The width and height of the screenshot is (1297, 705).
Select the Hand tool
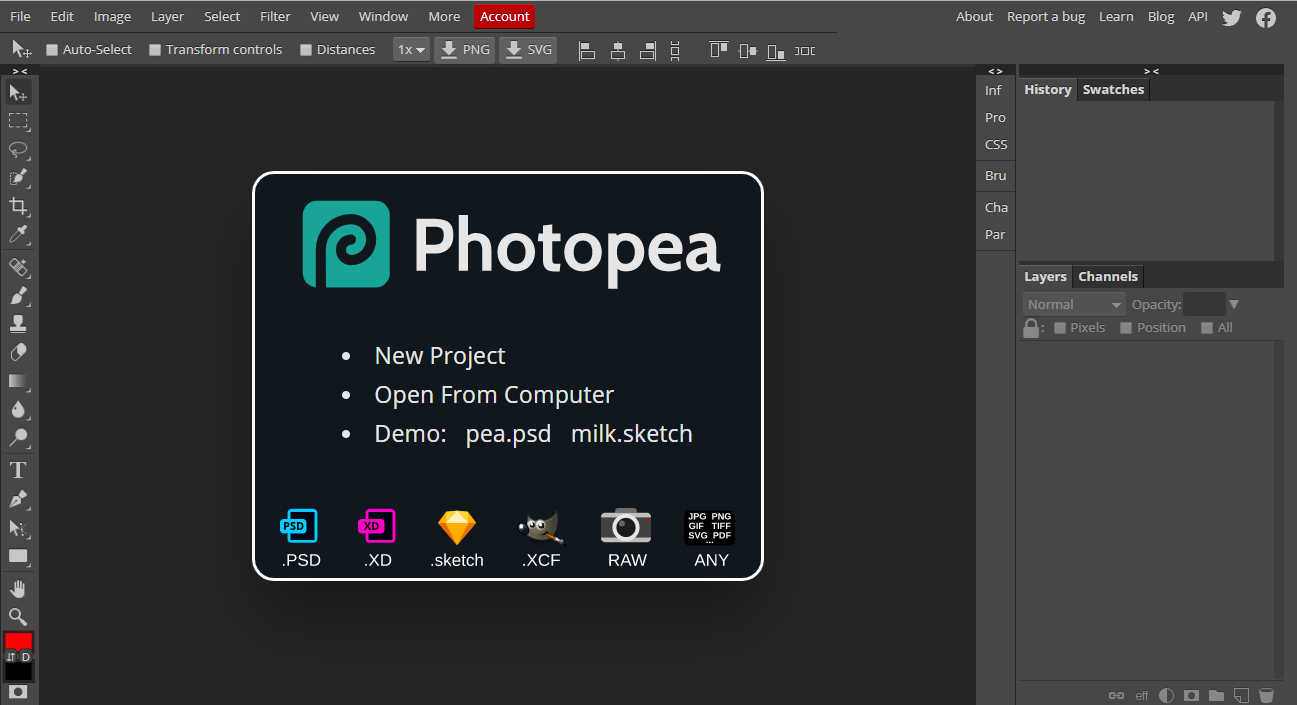(x=18, y=588)
